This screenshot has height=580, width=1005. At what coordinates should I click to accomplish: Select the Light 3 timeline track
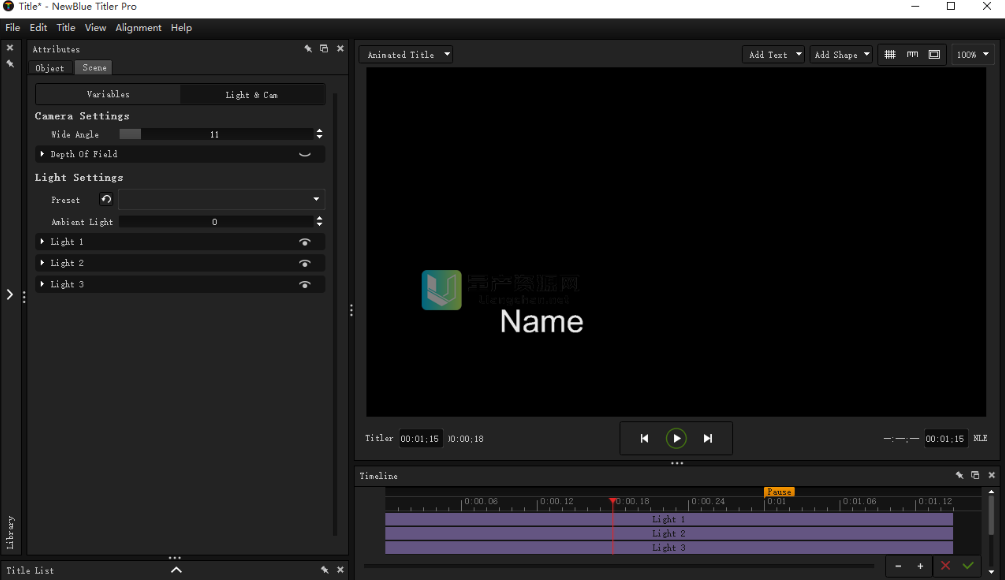click(669, 547)
